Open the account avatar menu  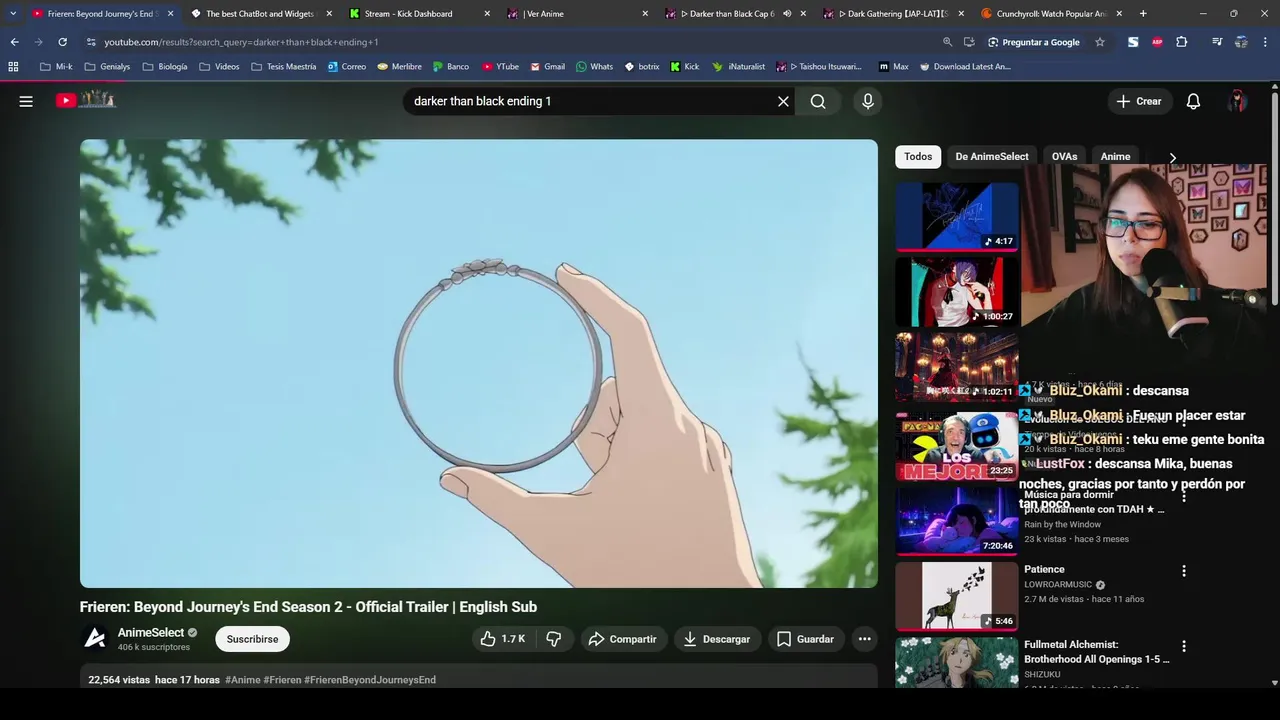1237,101
